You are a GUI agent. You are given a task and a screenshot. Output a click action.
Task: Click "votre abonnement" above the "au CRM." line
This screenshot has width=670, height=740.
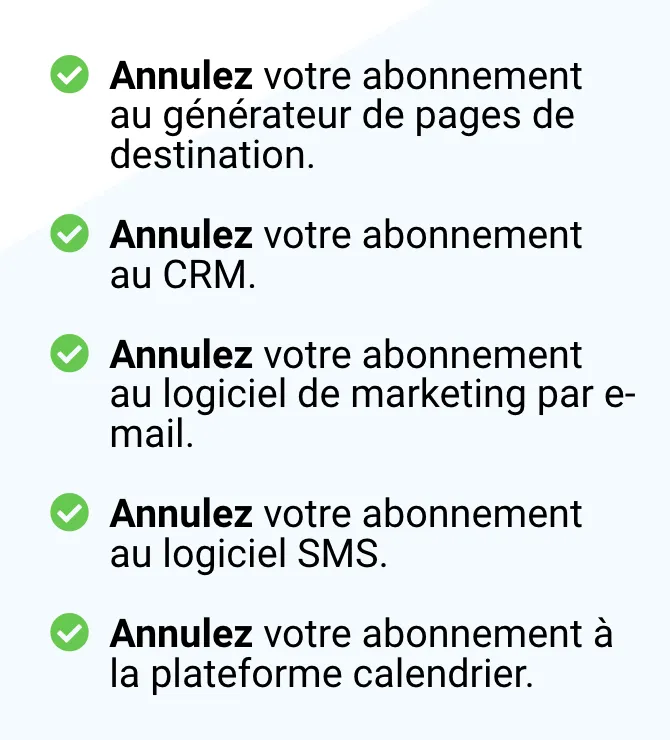click(423, 235)
